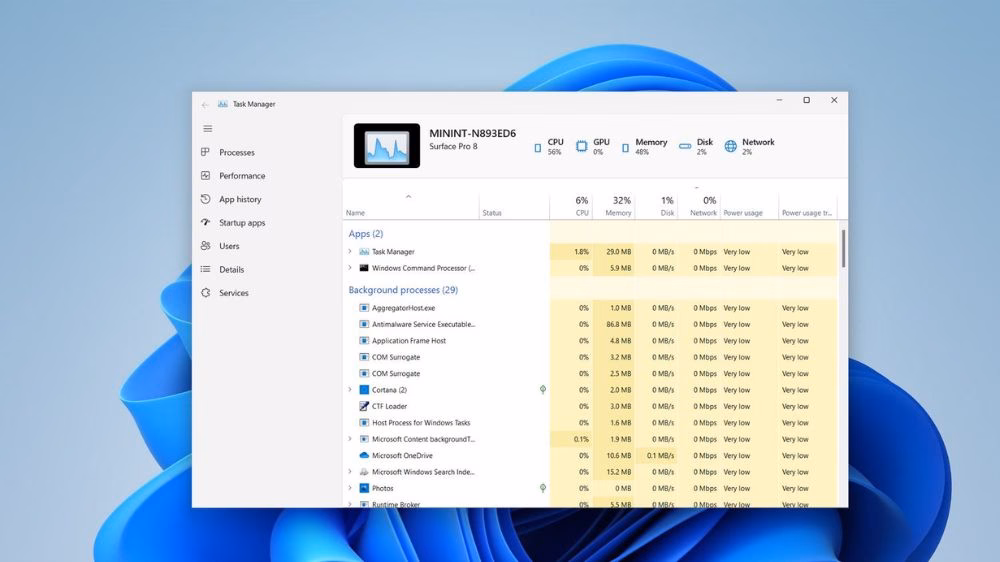Click the Memory summary icon in header

click(x=626, y=147)
